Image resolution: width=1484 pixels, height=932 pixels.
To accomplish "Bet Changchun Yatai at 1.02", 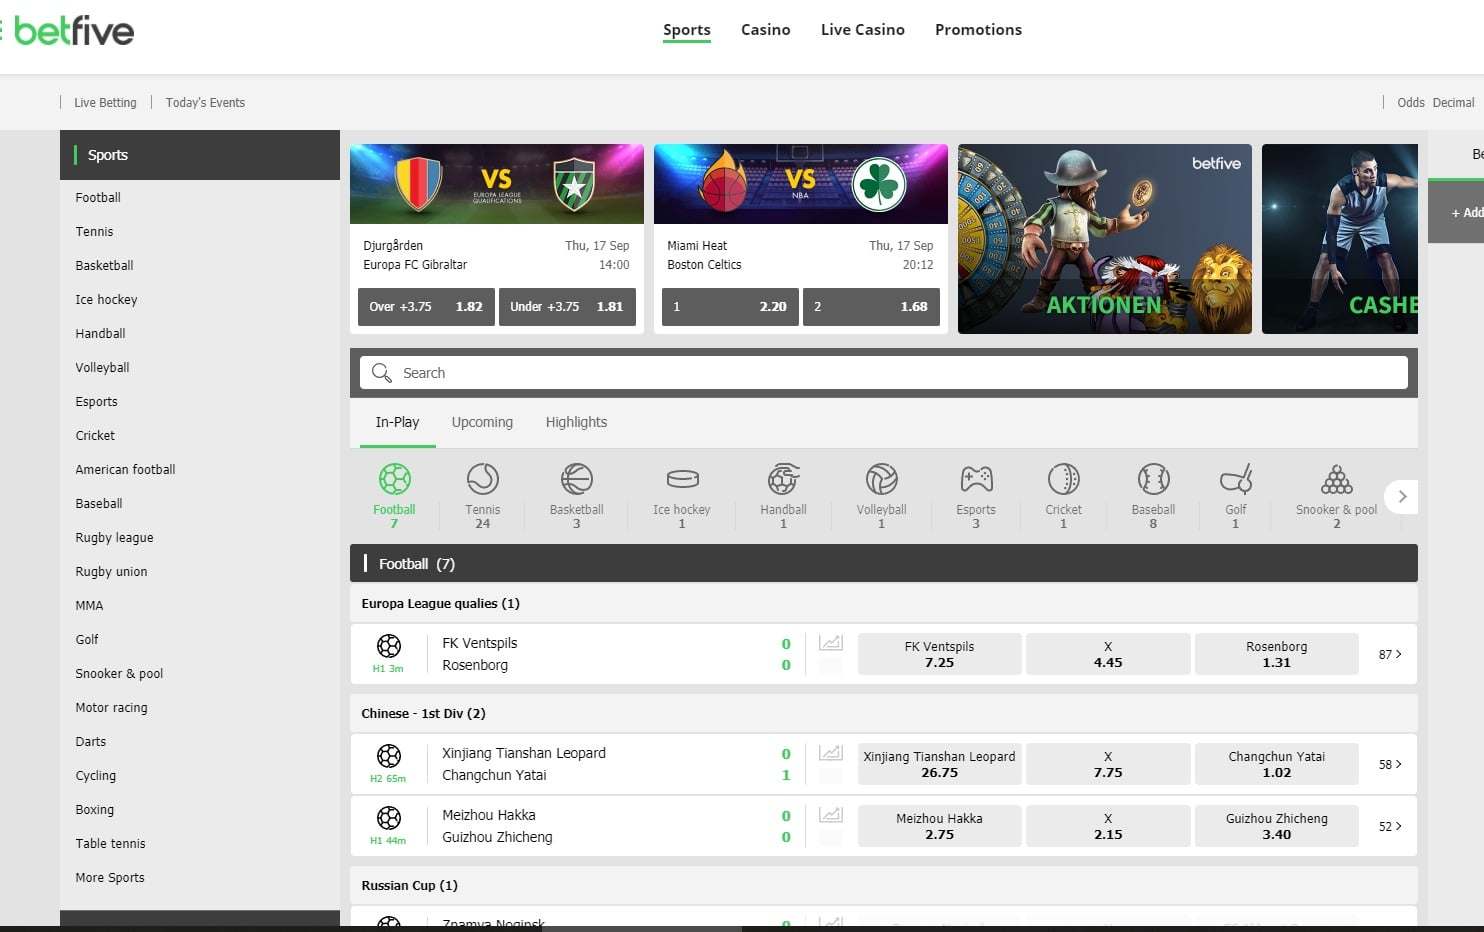I will [x=1276, y=764].
